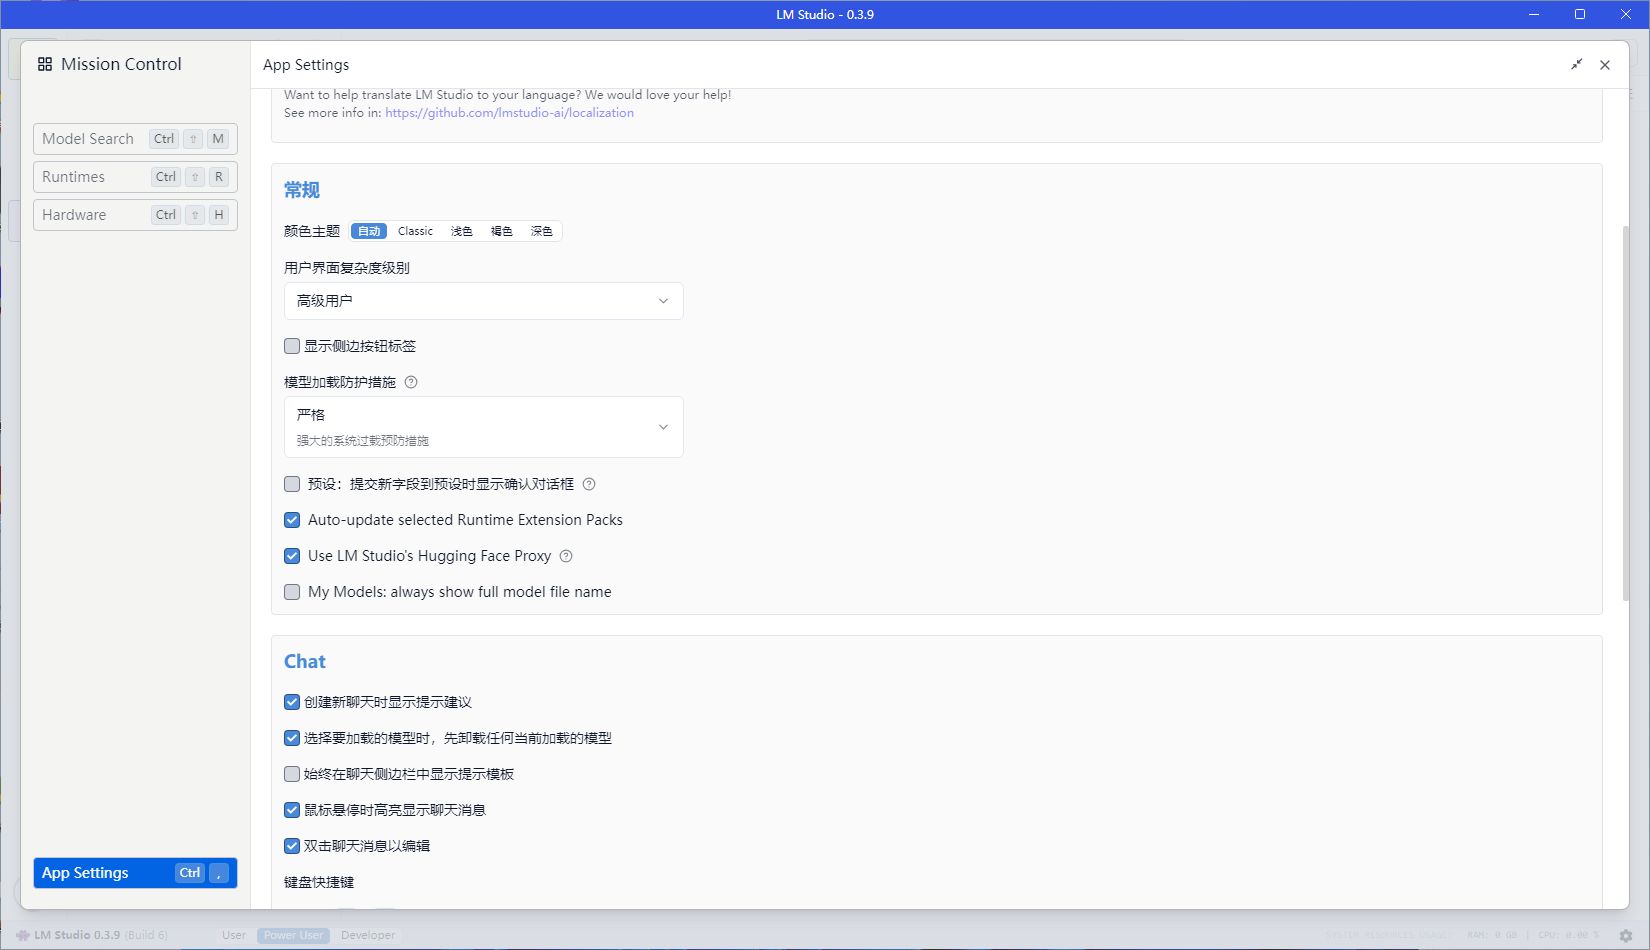Uncheck 鼠标悬停时高亮显示聊天消息
Viewport: 1650px width, 950px height.
(292, 810)
